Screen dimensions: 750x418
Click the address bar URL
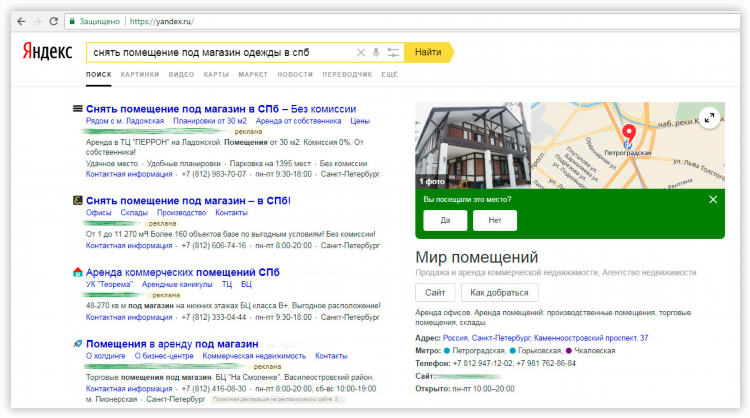tap(162, 22)
